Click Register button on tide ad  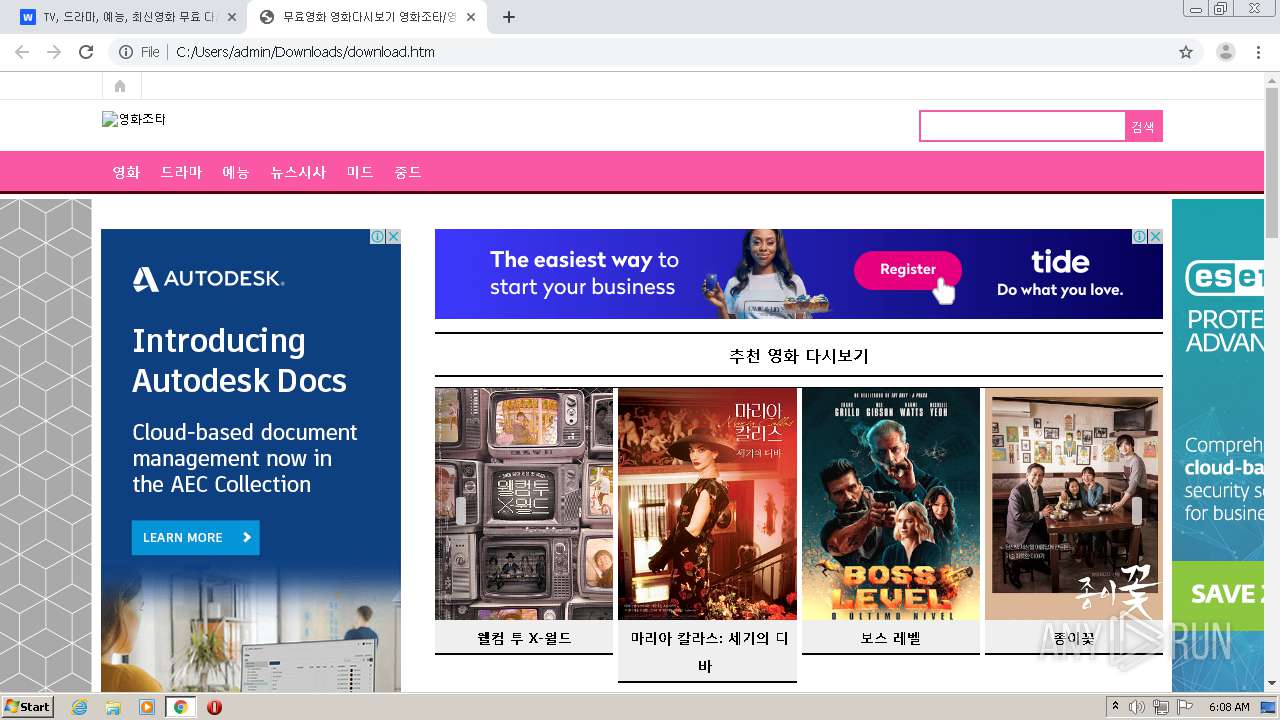click(x=908, y=269)
